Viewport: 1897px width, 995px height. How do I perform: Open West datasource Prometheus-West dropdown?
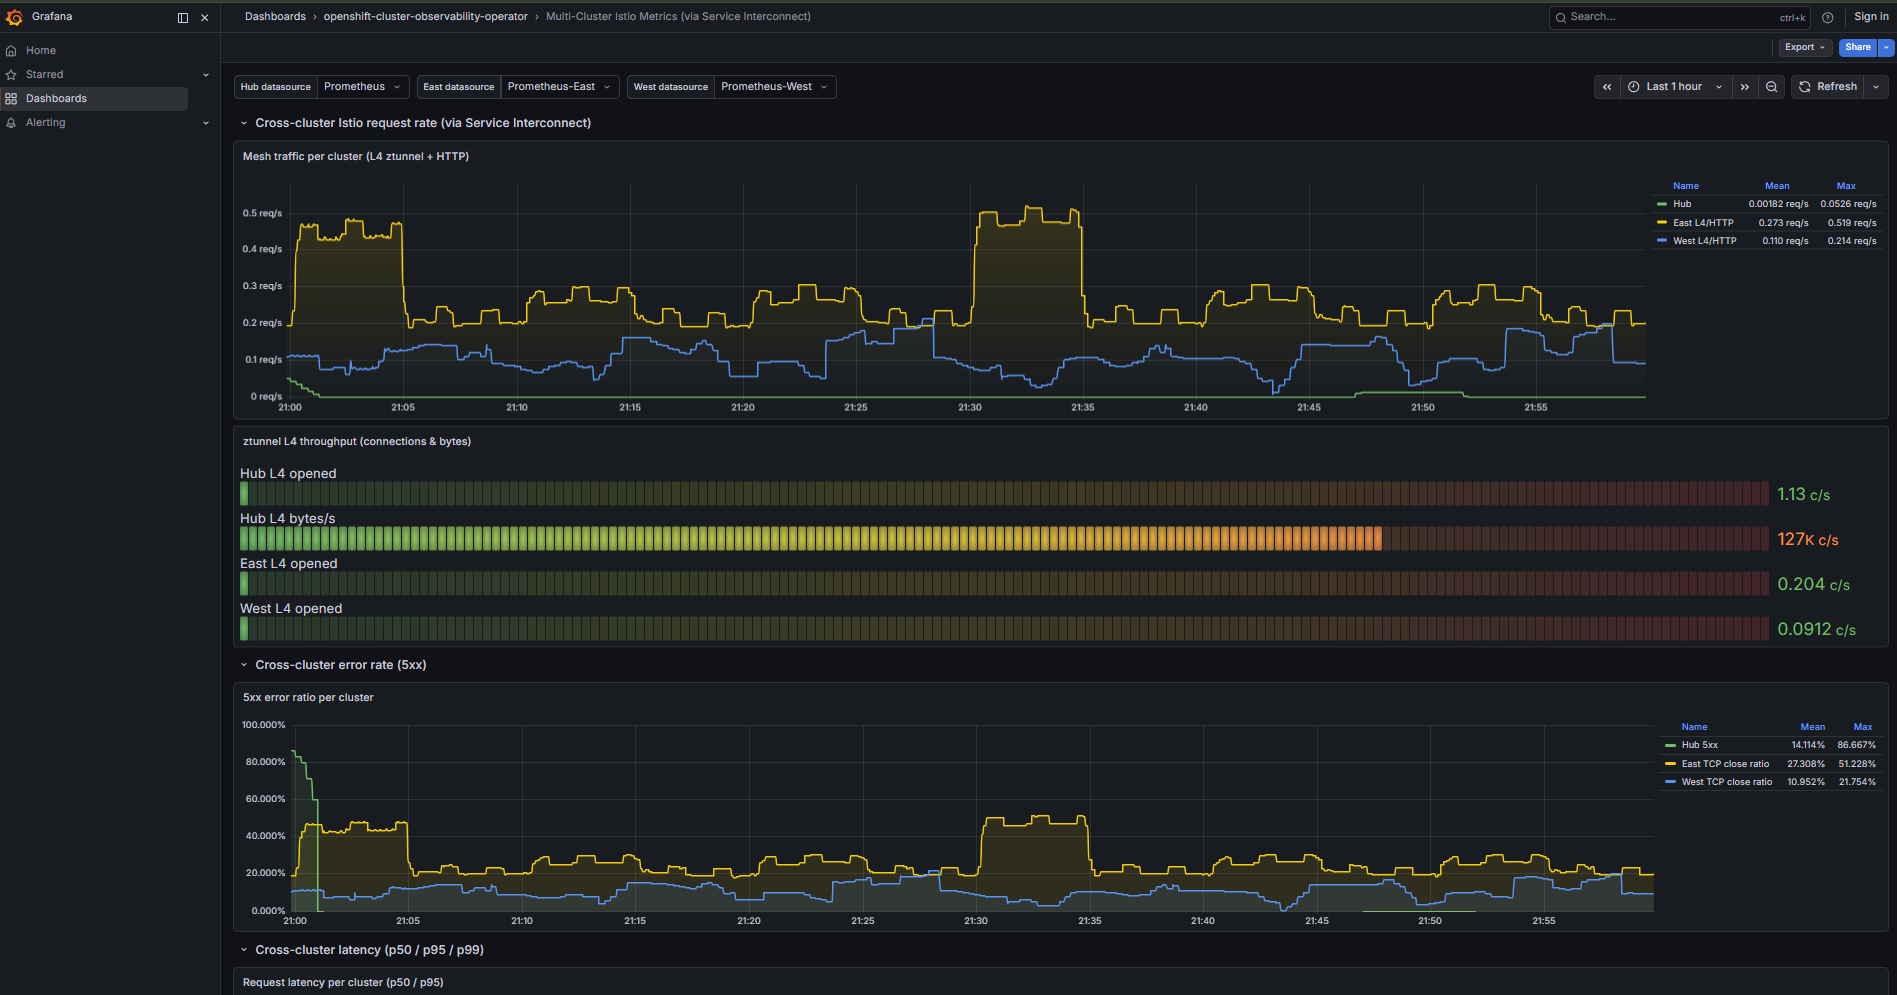[x=774, y=87]
